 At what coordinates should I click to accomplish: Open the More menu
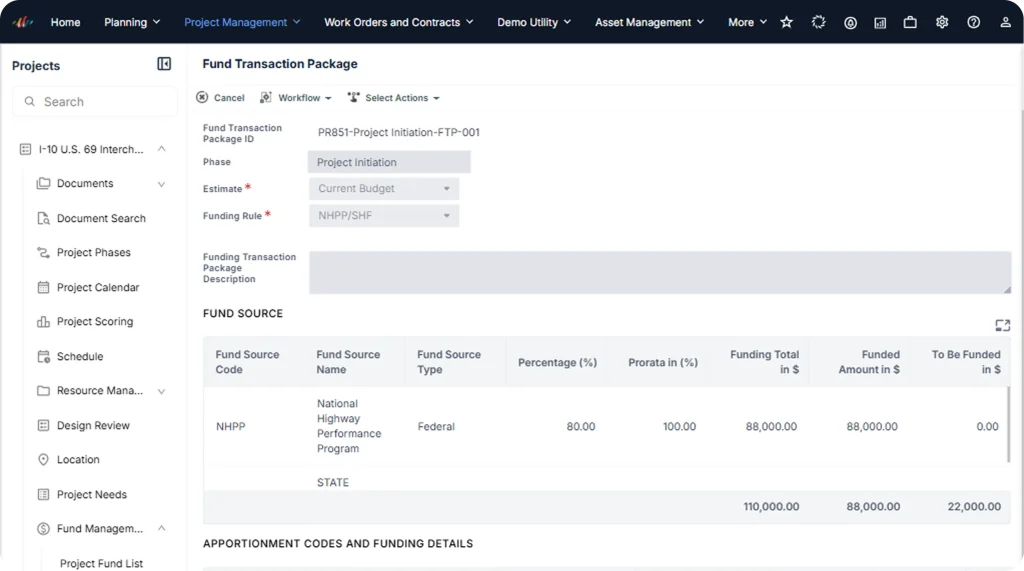[747, 22]
